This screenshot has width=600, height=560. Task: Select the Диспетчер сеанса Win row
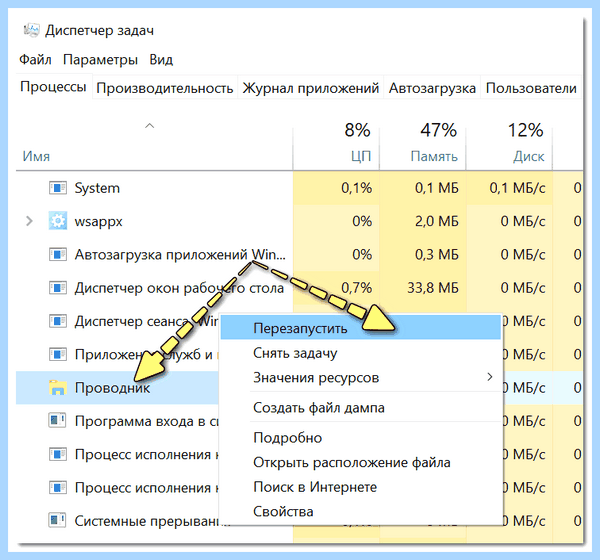pyautogui.click(x=117, y=321)
